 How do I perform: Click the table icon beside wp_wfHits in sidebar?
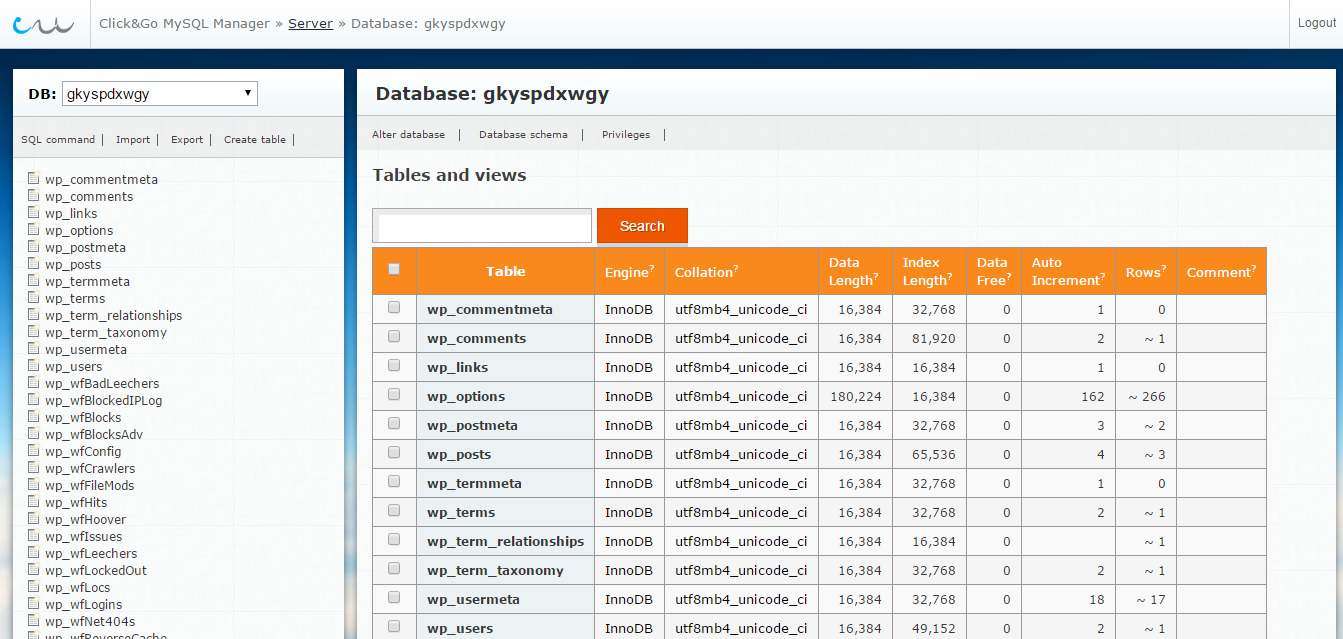[34, 502]
